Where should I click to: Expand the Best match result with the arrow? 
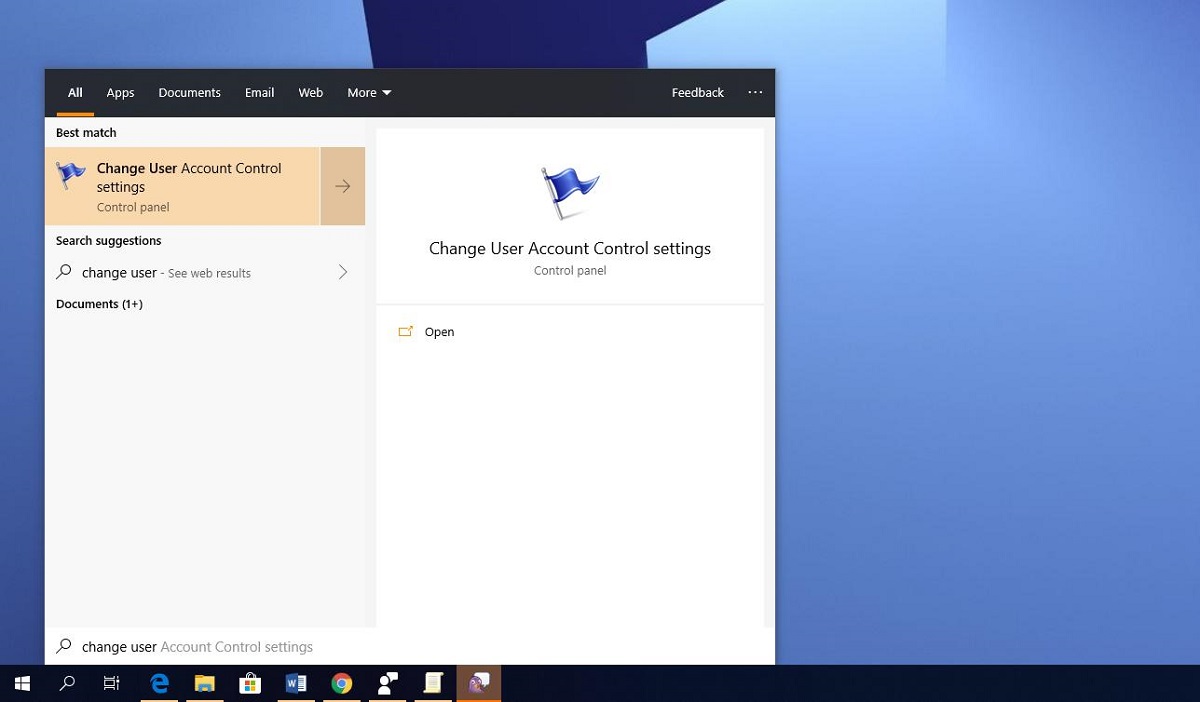tap(343, 186)
